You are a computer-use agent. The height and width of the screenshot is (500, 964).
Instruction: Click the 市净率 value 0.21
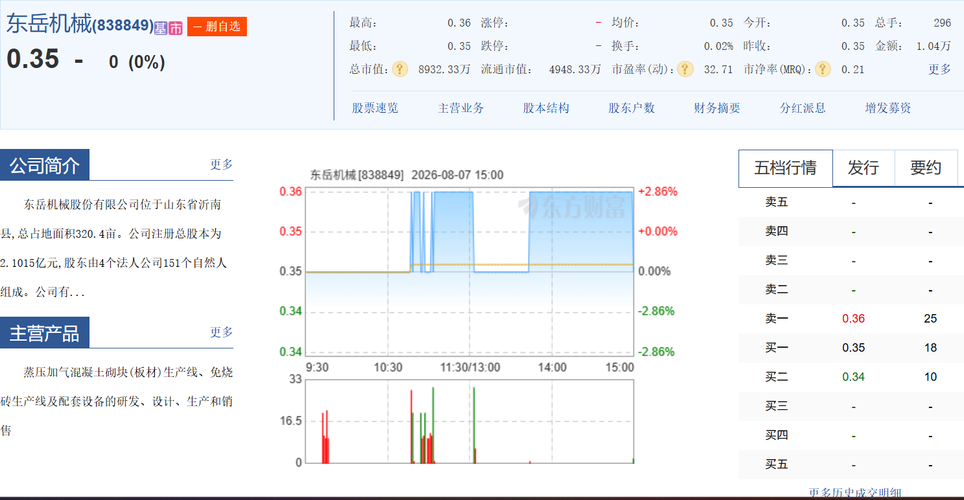(x=853, y=69)
